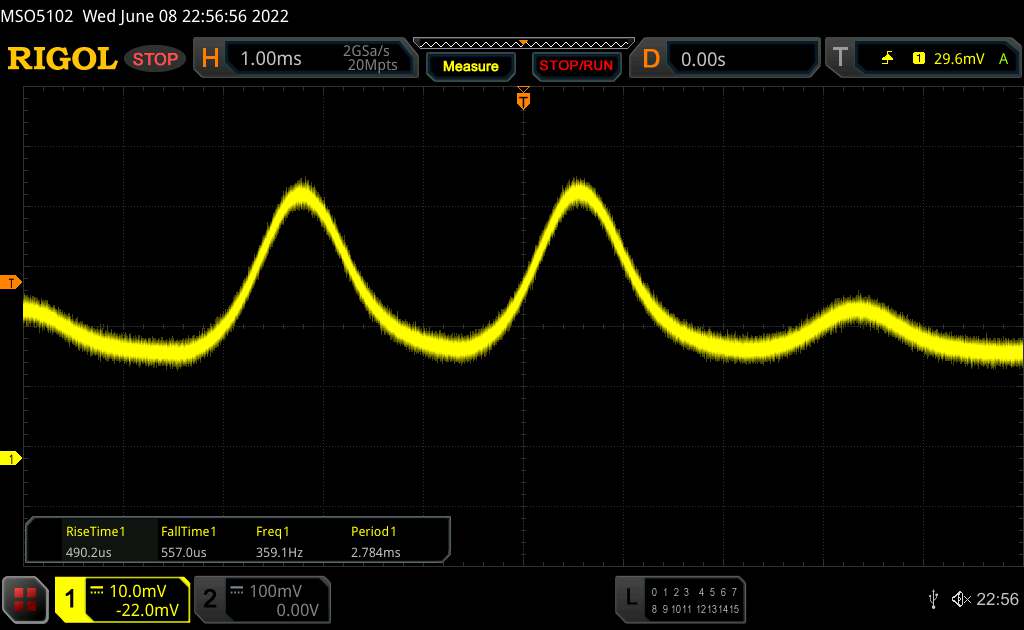The width and height of the screenshot is (1024, 630).
Task: Click the rising edge trigger type icon
Action: point(887,59)
